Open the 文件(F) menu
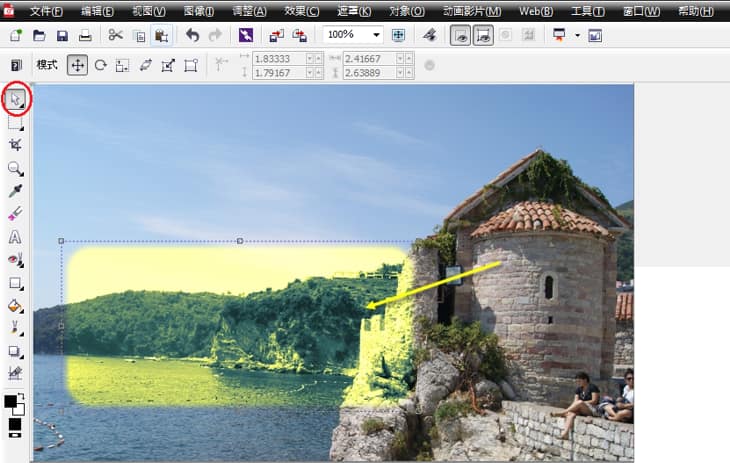730x463 pixels. (x=46, y=11)
